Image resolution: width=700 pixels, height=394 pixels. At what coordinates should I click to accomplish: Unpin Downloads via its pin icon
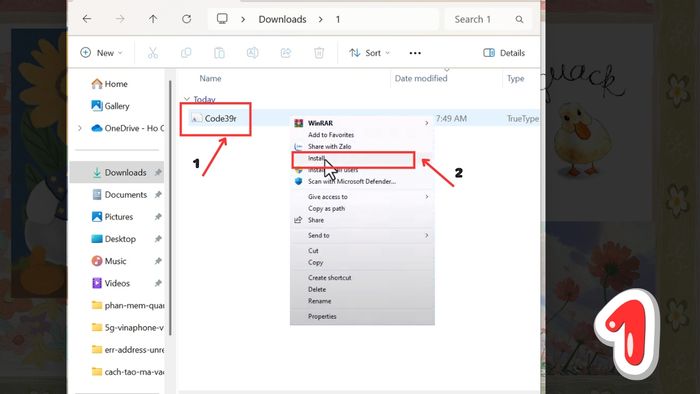click(x=158, y=173)
